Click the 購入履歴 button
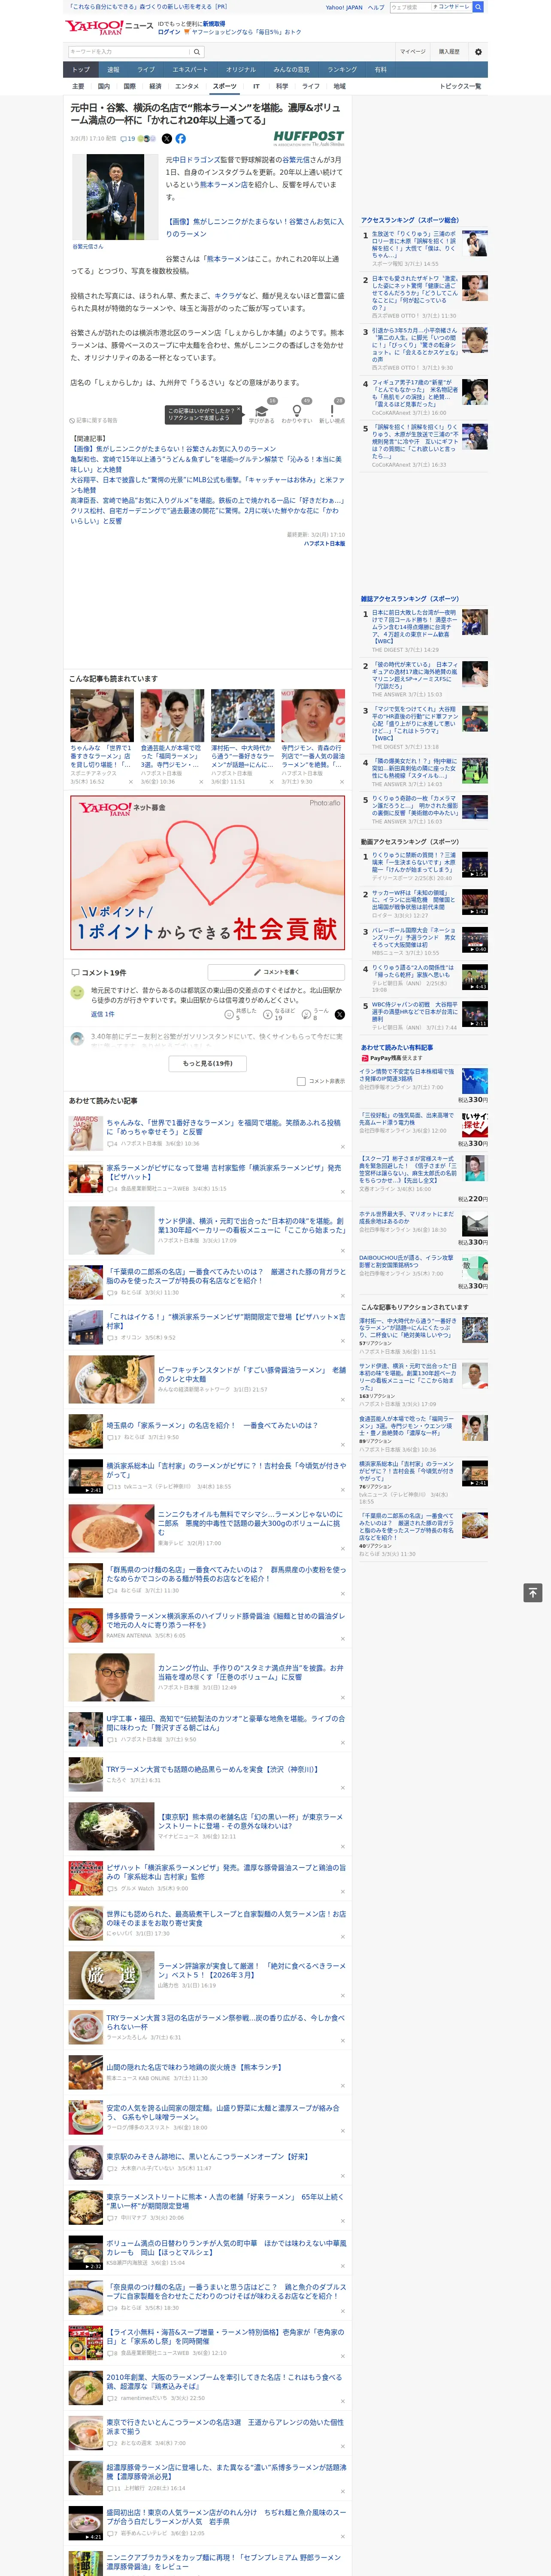 tap(449, 52)
